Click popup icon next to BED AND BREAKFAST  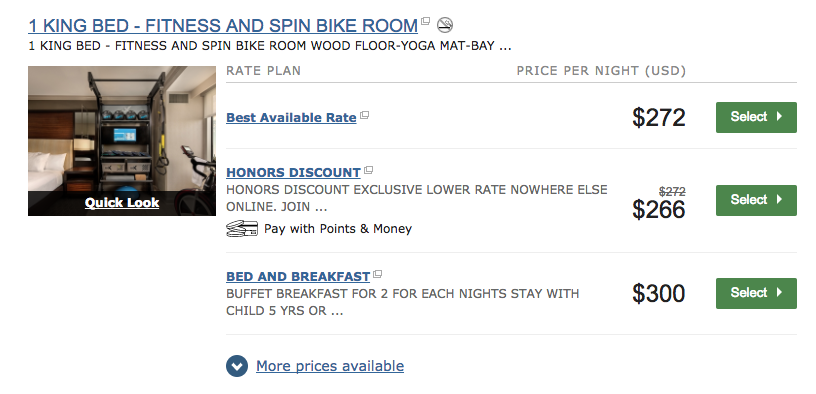(378, 274)
